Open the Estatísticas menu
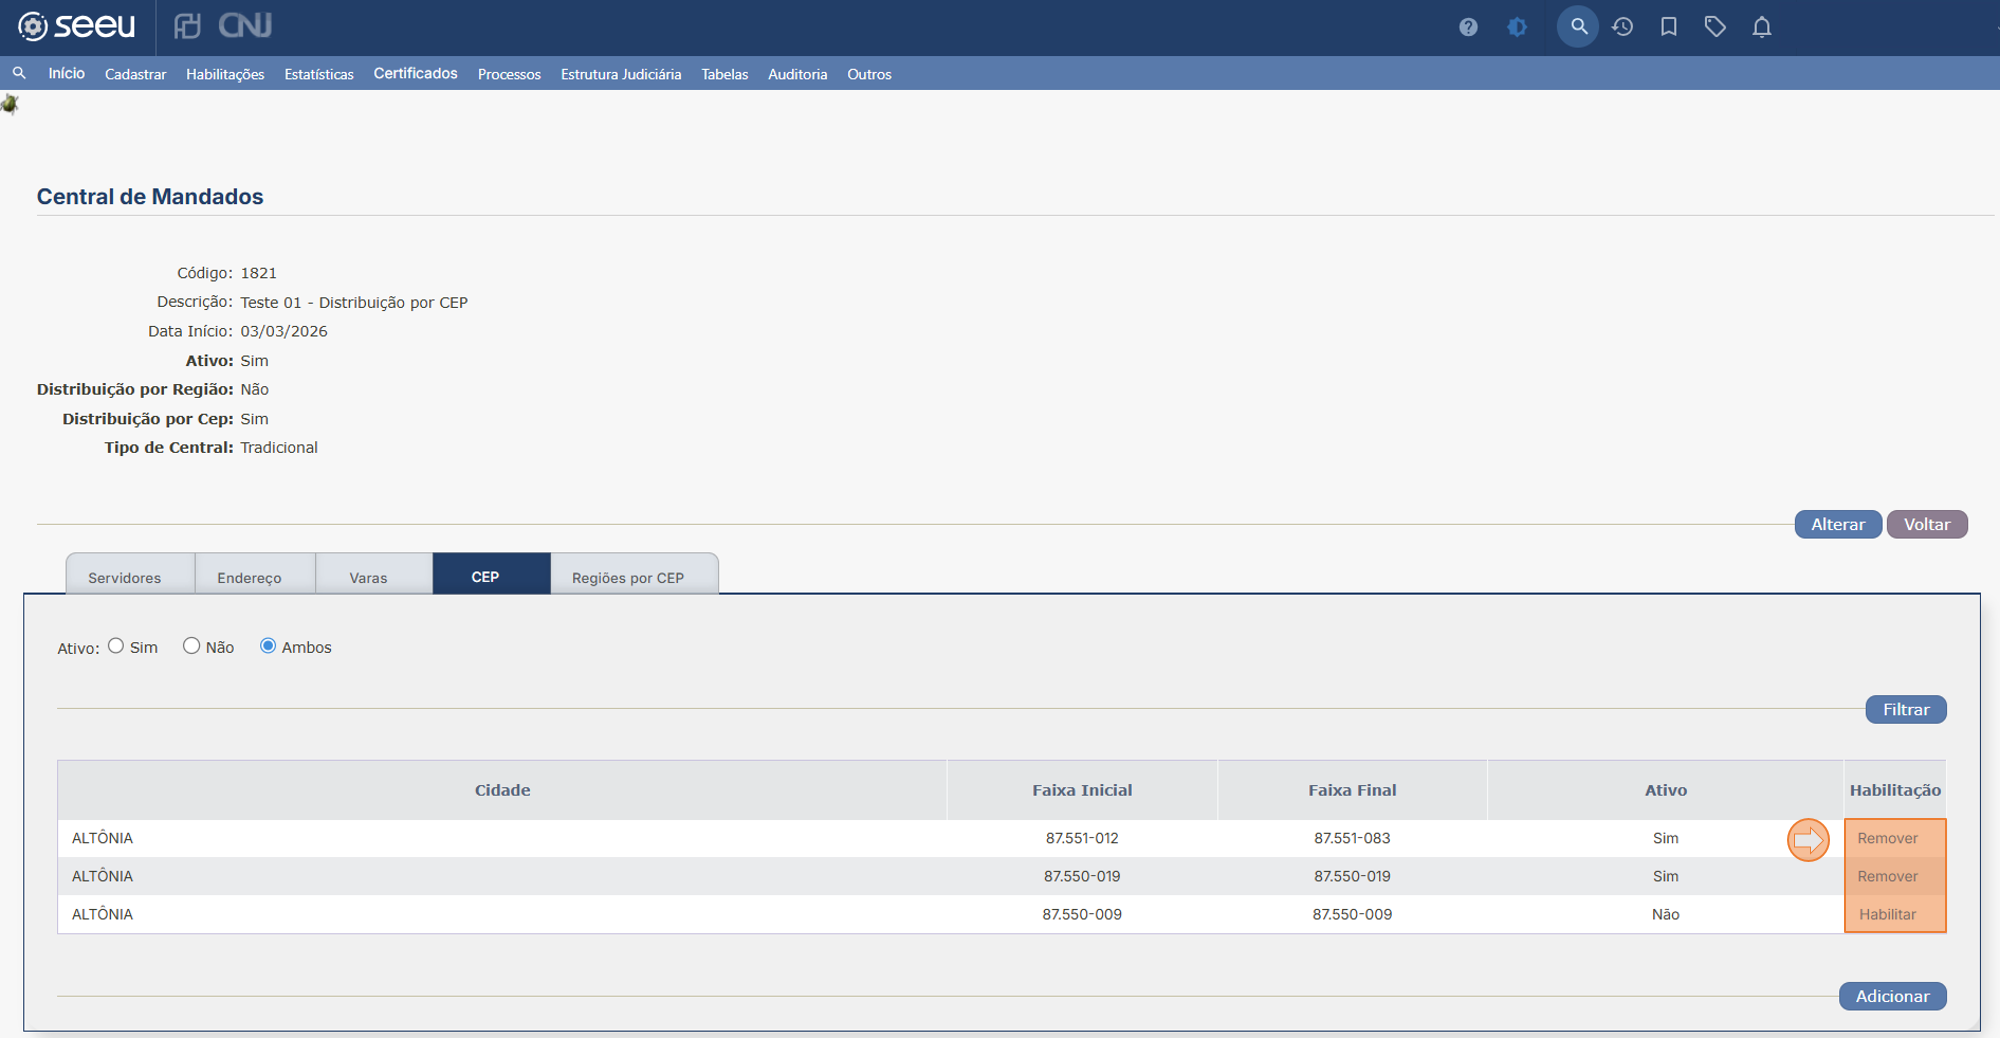Image resolution: width=2000 pixels, height=1038 pixels. (319, 74)
